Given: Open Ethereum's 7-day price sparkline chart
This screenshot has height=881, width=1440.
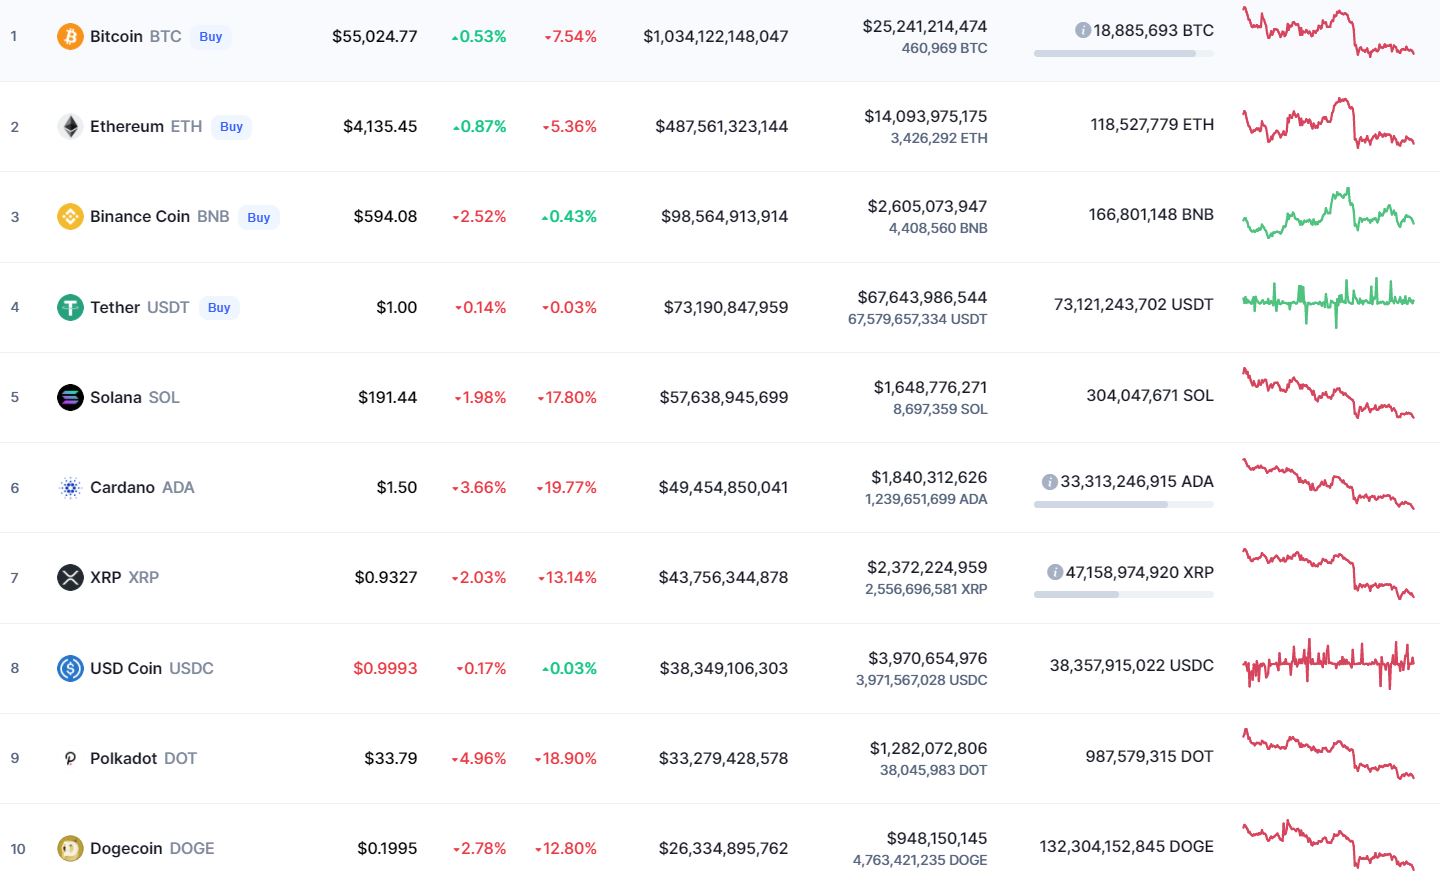Looking at the screenshot, I should pyautogui.click(x=1328, y=124).
